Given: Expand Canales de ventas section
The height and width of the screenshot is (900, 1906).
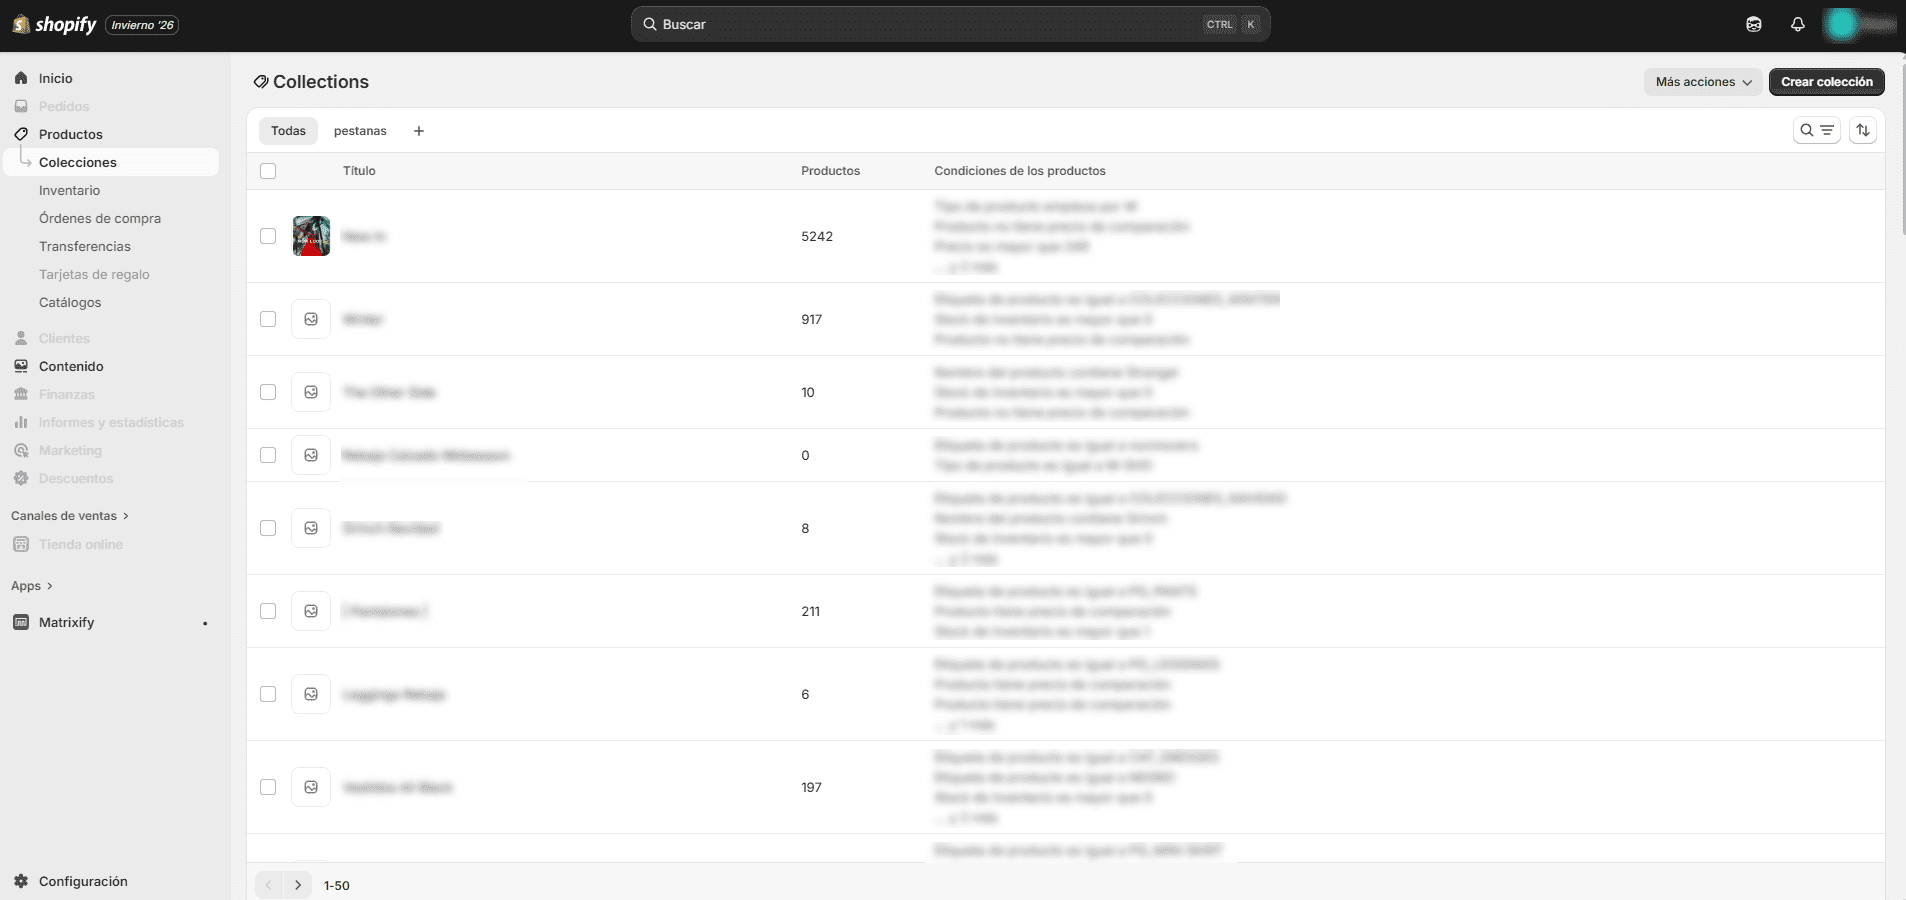Looking at the screenshot, I should (x=70, y=516).
